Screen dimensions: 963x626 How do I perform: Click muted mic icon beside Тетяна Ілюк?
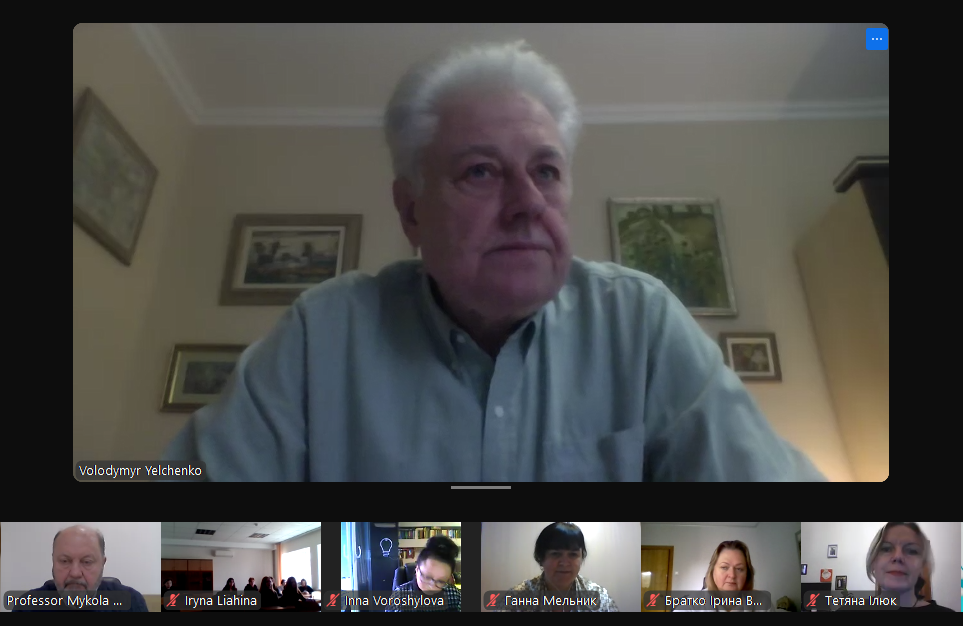pyautogui.click(x=813, y=601)
